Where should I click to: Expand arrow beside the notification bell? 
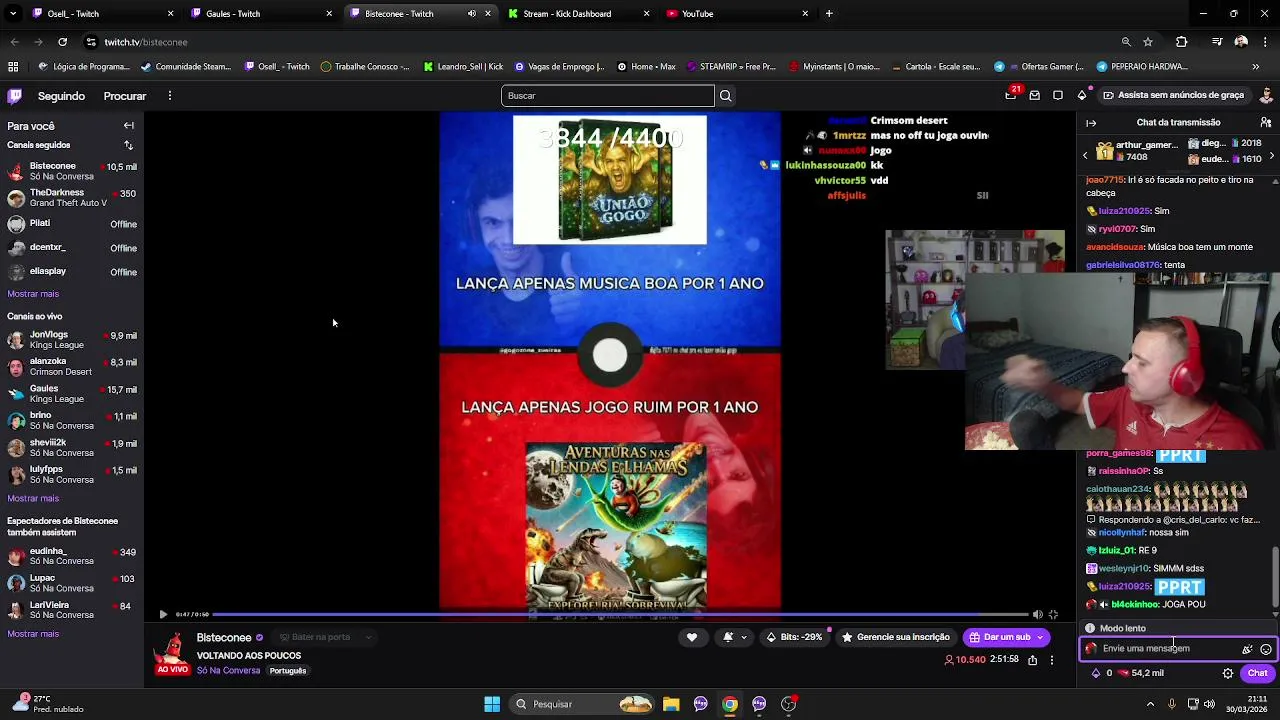click(743, 637)
